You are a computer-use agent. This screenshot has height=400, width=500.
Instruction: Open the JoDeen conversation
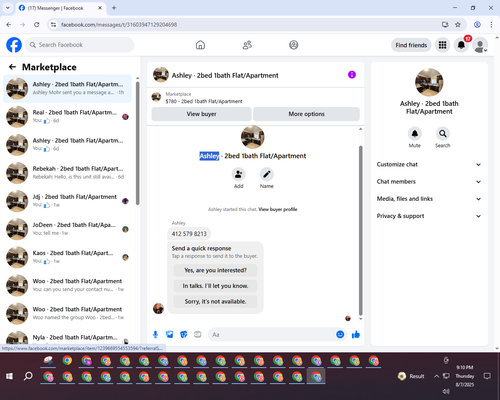pyautogui.click(x=68, y=229)
